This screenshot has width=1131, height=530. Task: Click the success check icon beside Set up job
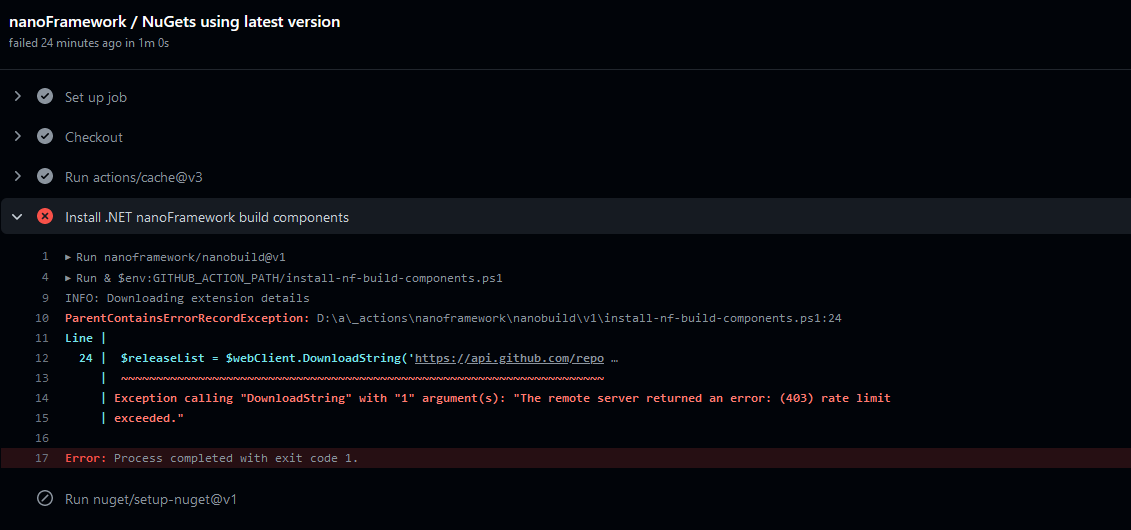45,97
